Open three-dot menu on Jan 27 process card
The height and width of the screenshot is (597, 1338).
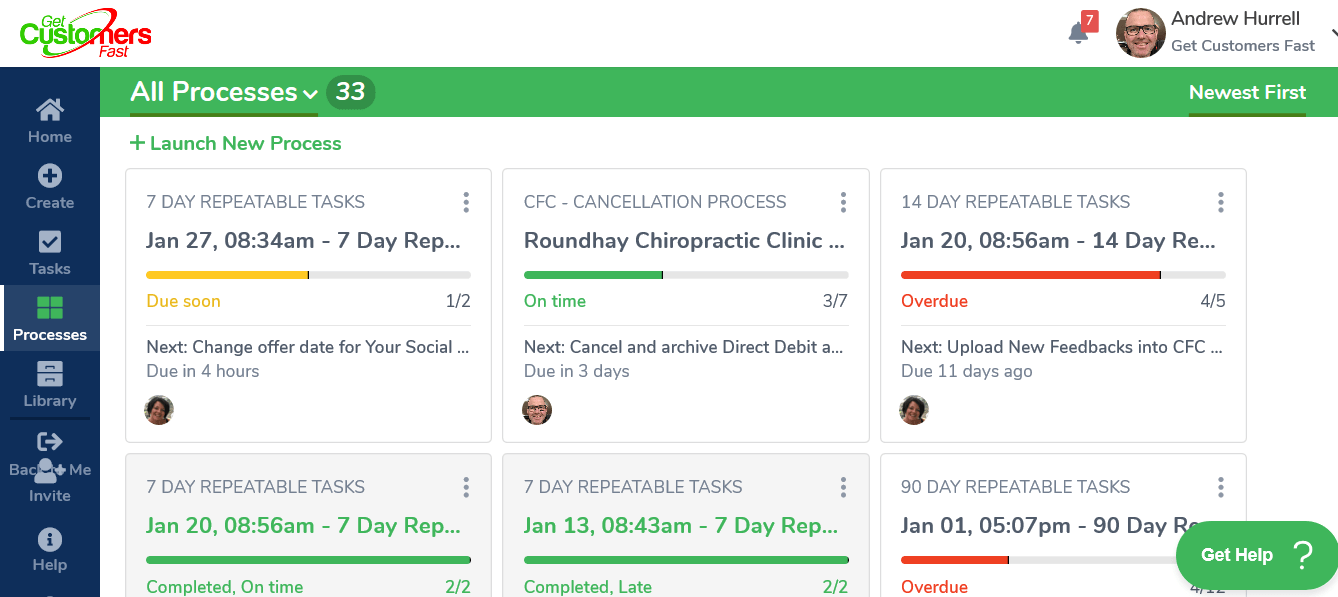tap(466, 203)
